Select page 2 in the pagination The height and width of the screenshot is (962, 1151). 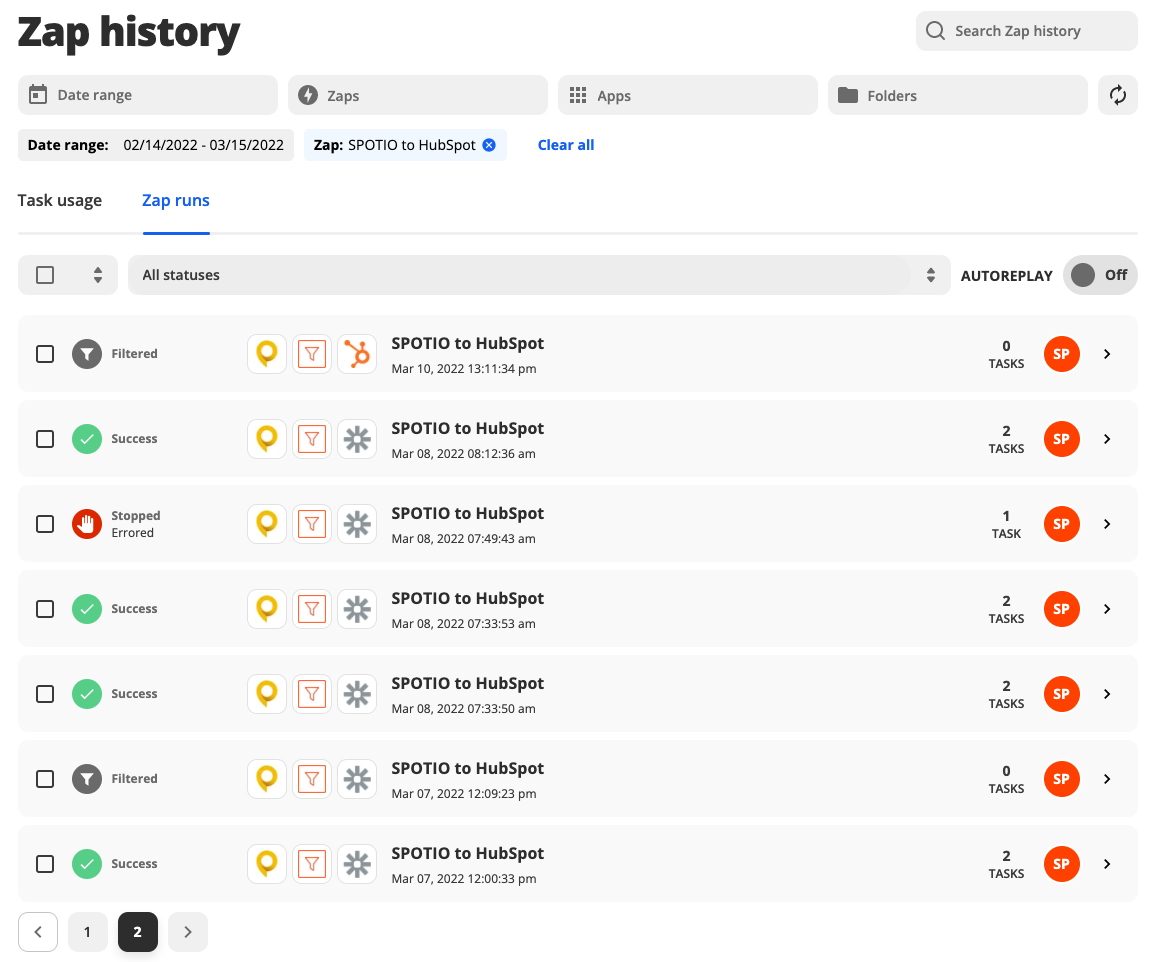[137, 932]
